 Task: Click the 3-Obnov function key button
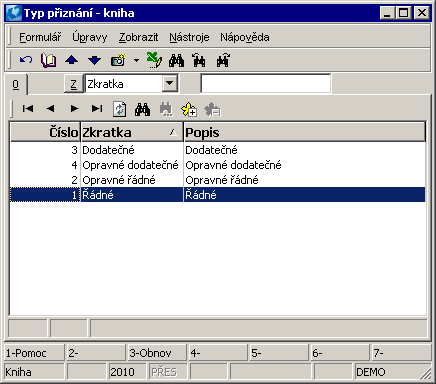157,353
